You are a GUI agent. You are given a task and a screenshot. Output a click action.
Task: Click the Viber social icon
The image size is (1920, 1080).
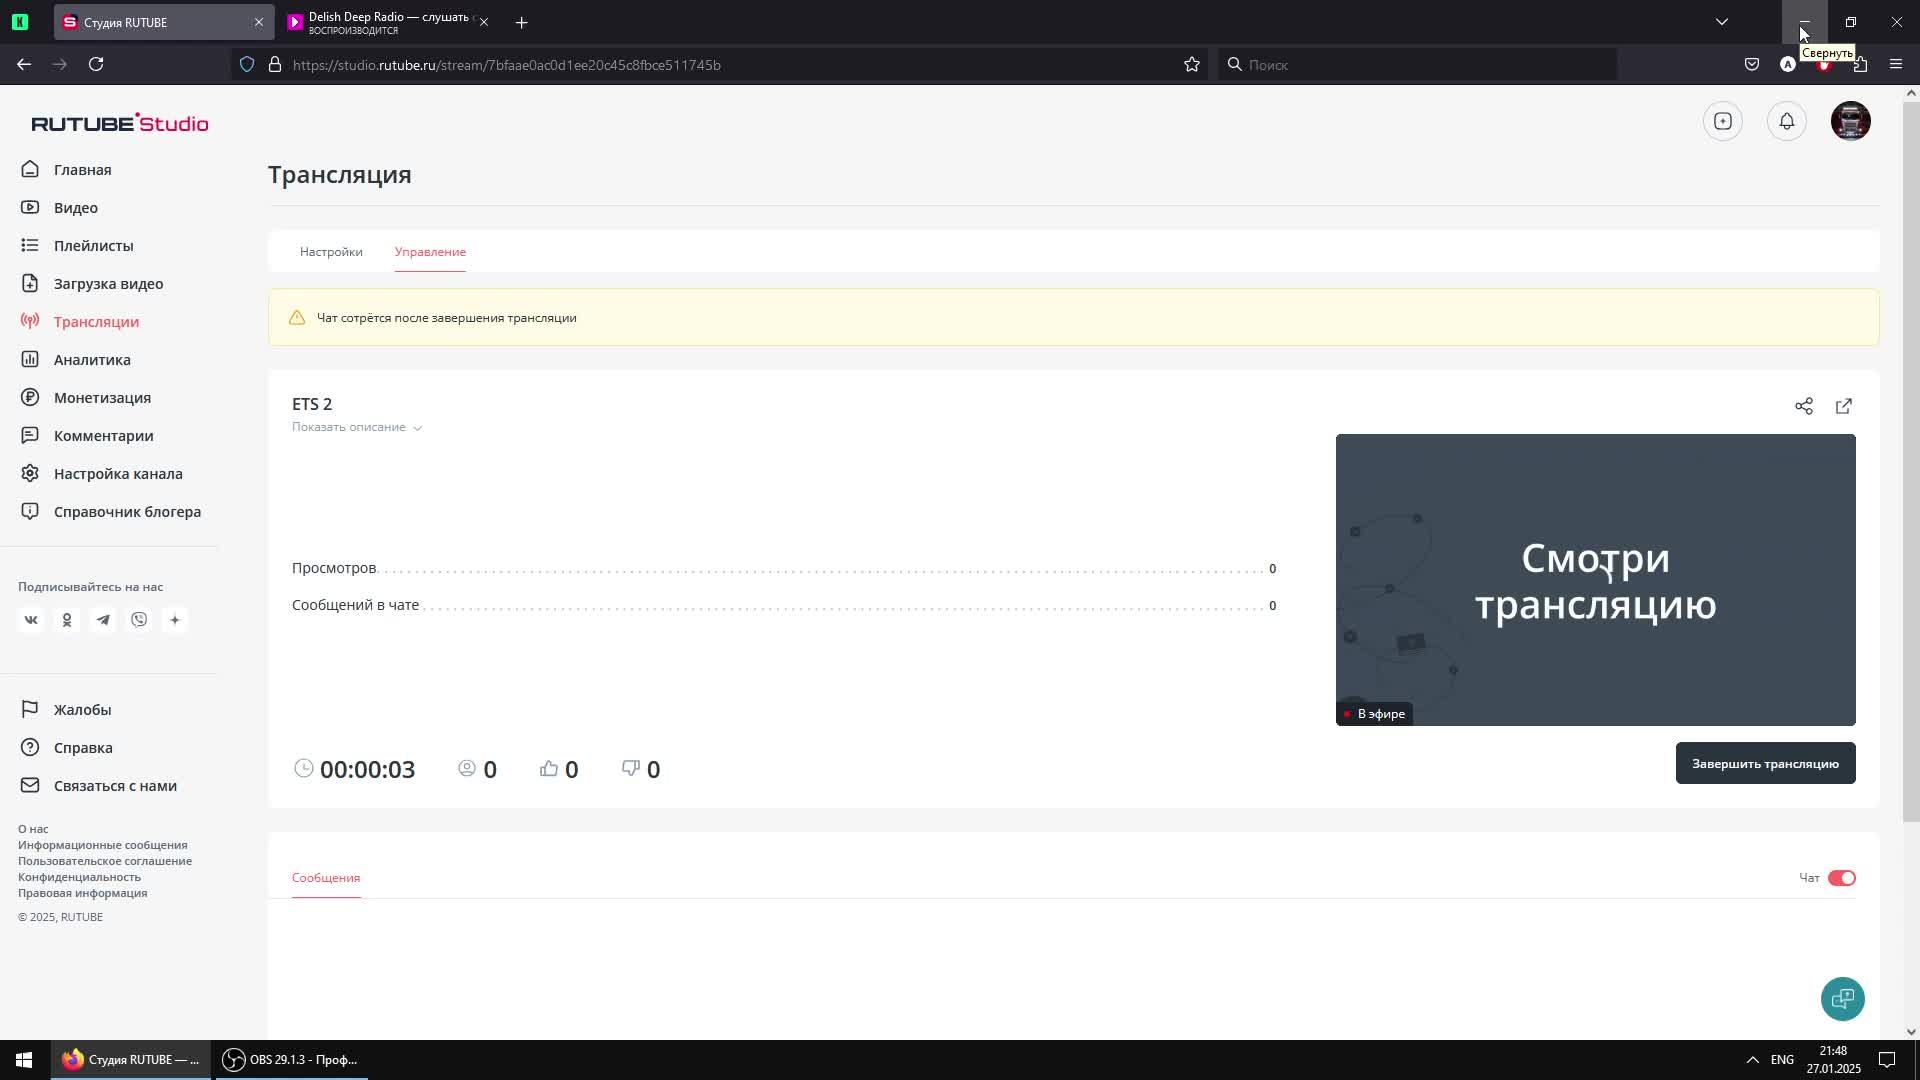point(139,620)
